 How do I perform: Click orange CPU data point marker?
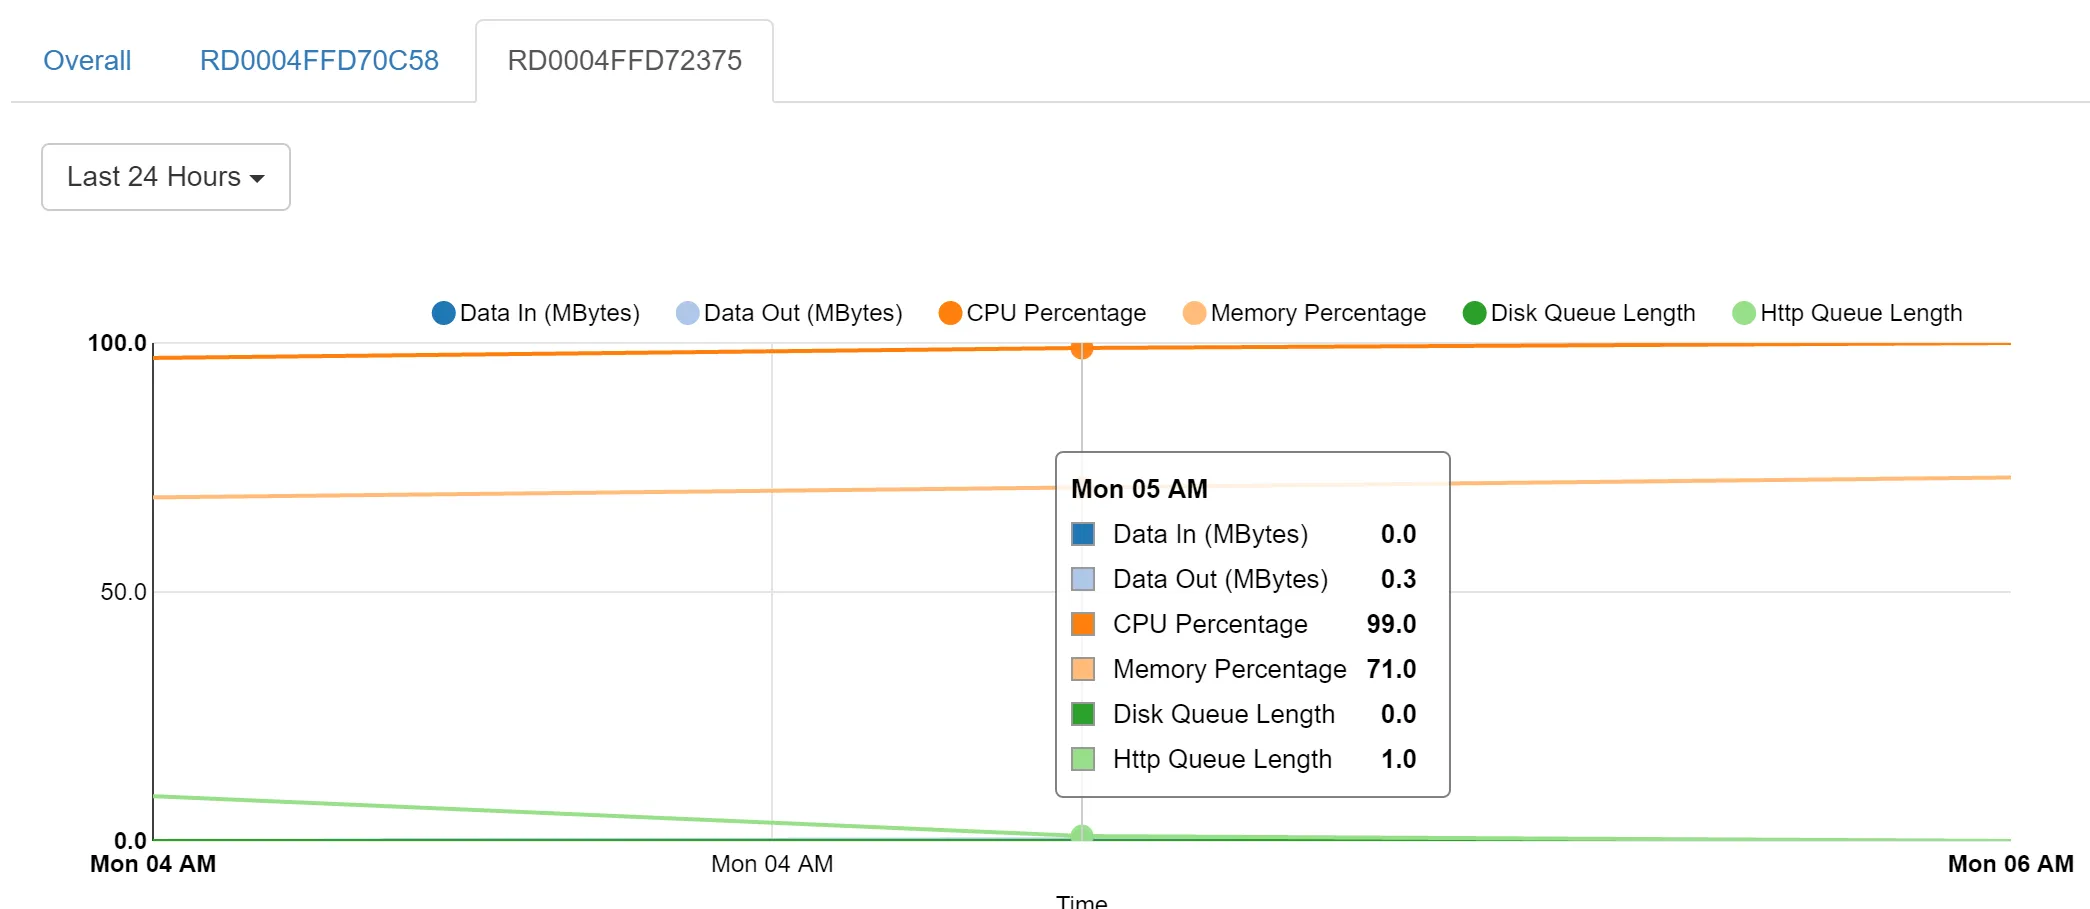(1081, 348)
